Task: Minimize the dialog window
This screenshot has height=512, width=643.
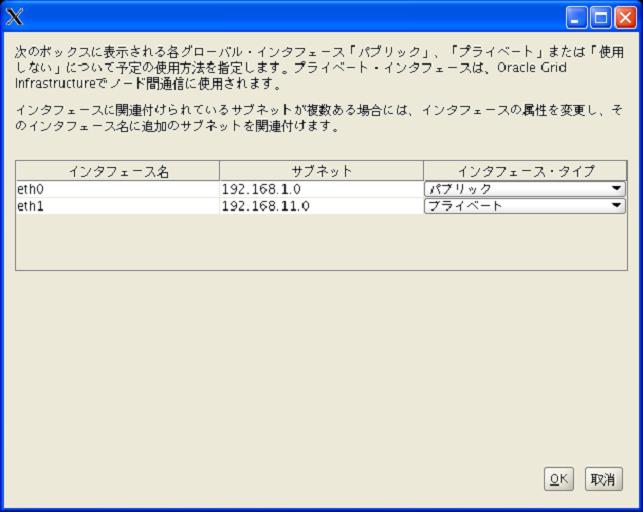Action: pyautogui.click(x=576, y=18)
